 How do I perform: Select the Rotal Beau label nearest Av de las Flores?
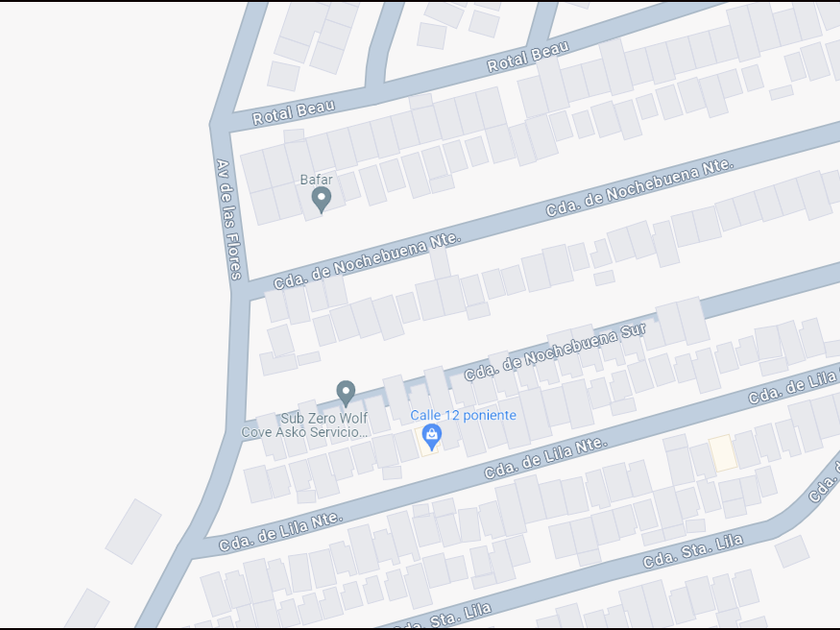click(294, 112)
